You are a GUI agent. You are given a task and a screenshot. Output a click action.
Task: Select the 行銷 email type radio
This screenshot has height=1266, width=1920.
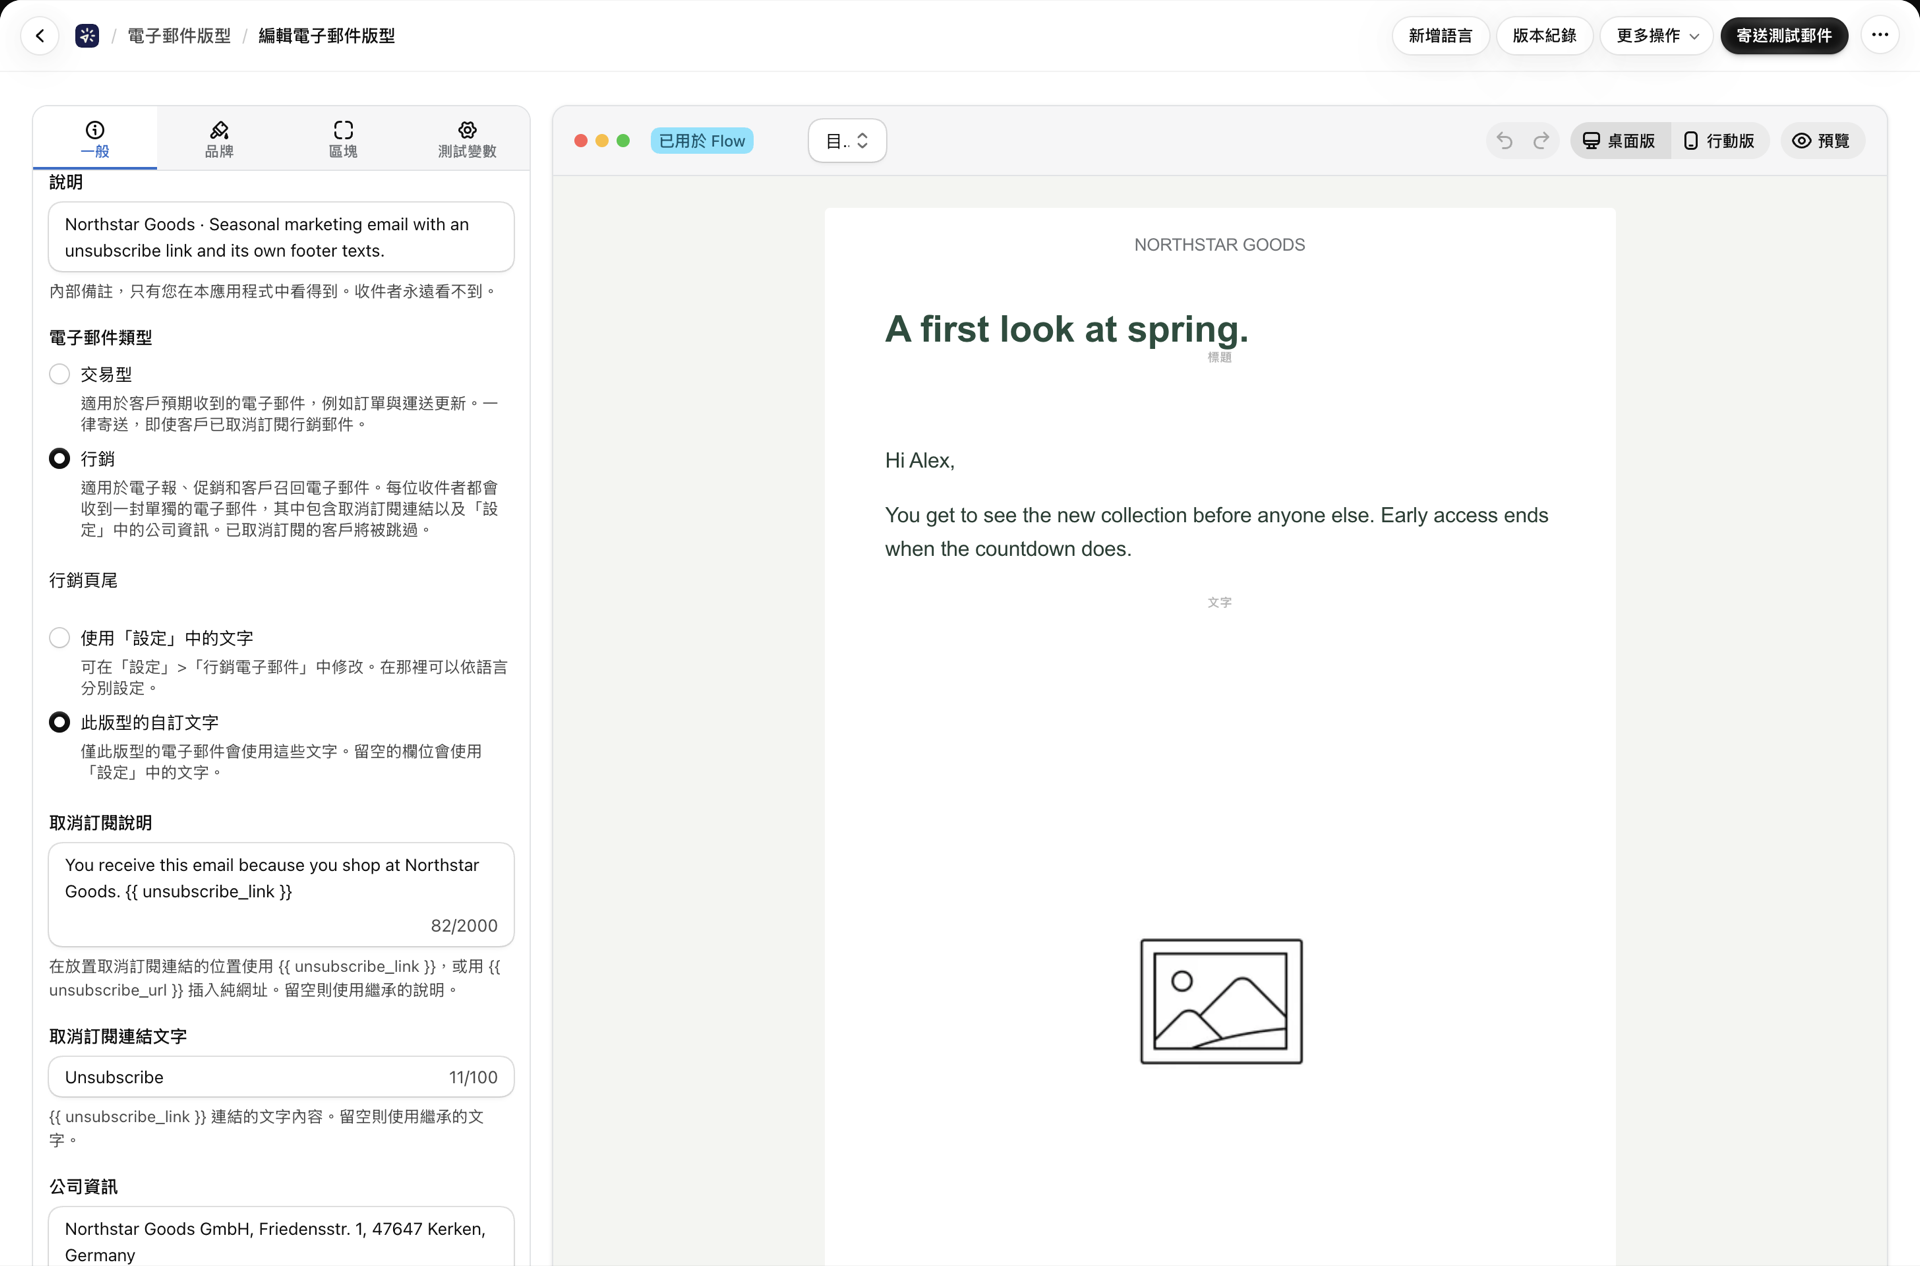(60, 459)
